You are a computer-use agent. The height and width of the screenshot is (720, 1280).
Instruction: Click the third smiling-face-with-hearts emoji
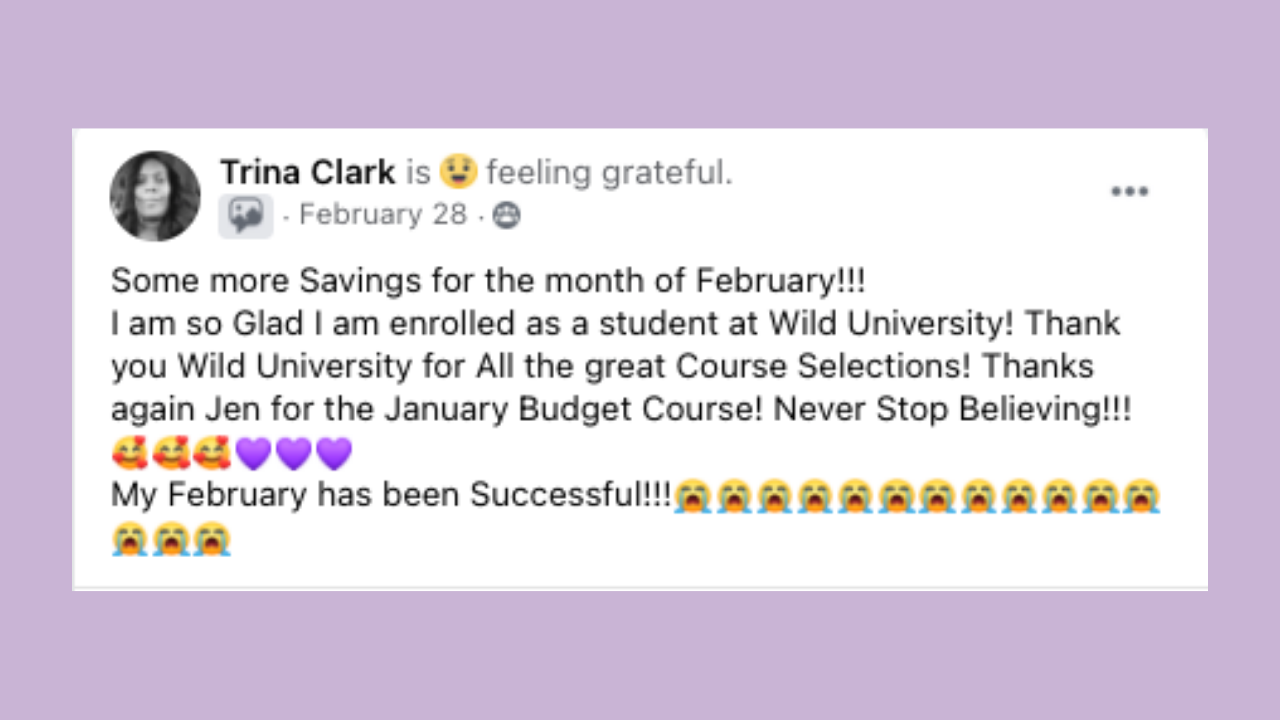pos(212,455)
